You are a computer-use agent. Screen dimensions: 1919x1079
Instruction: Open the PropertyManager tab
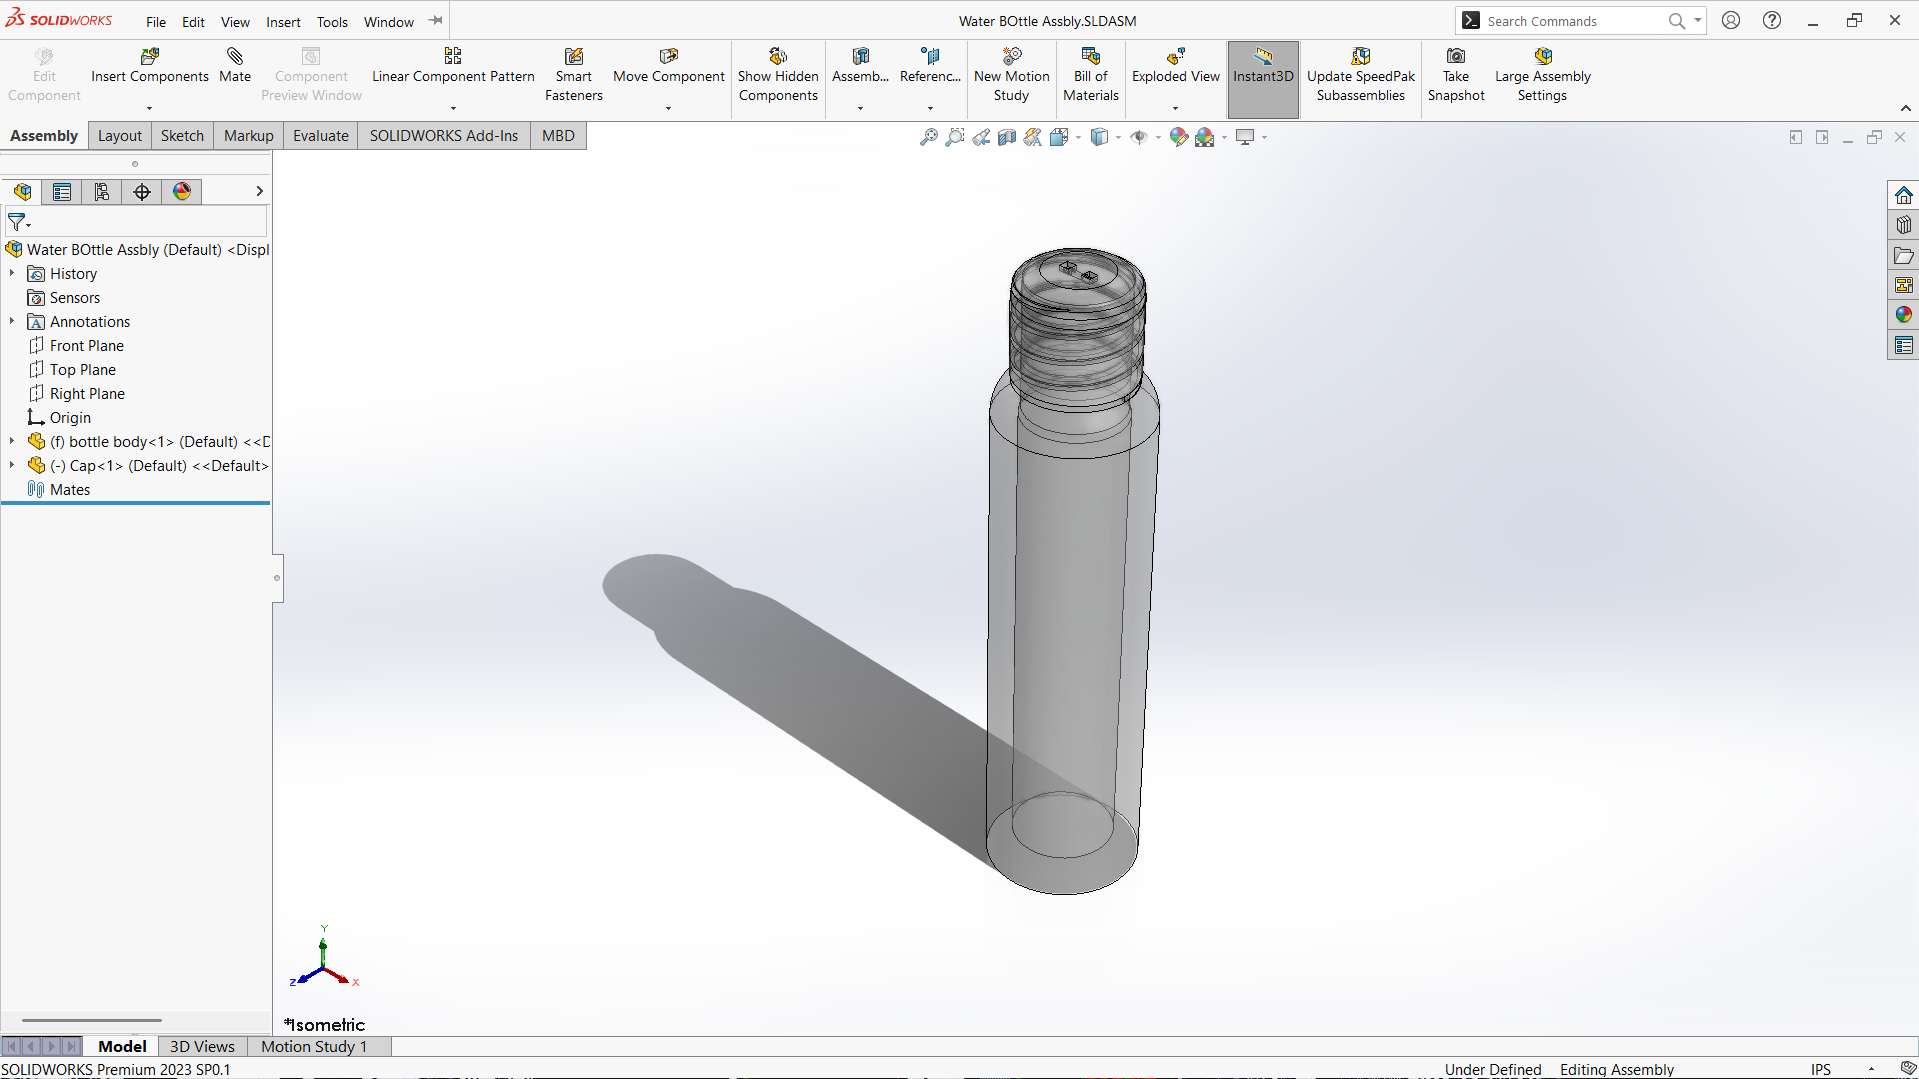click(62, 192)
